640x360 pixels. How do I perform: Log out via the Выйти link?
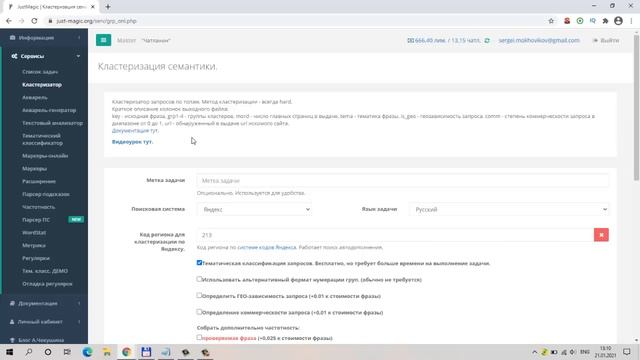(606, 40)
